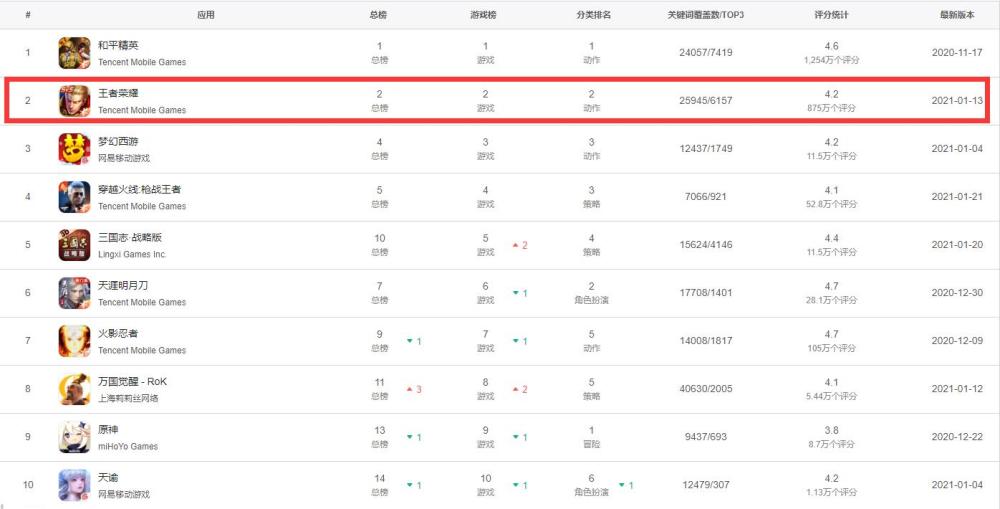
Task: Click version date 2021-01-13
Action: (x=957, y=101)
